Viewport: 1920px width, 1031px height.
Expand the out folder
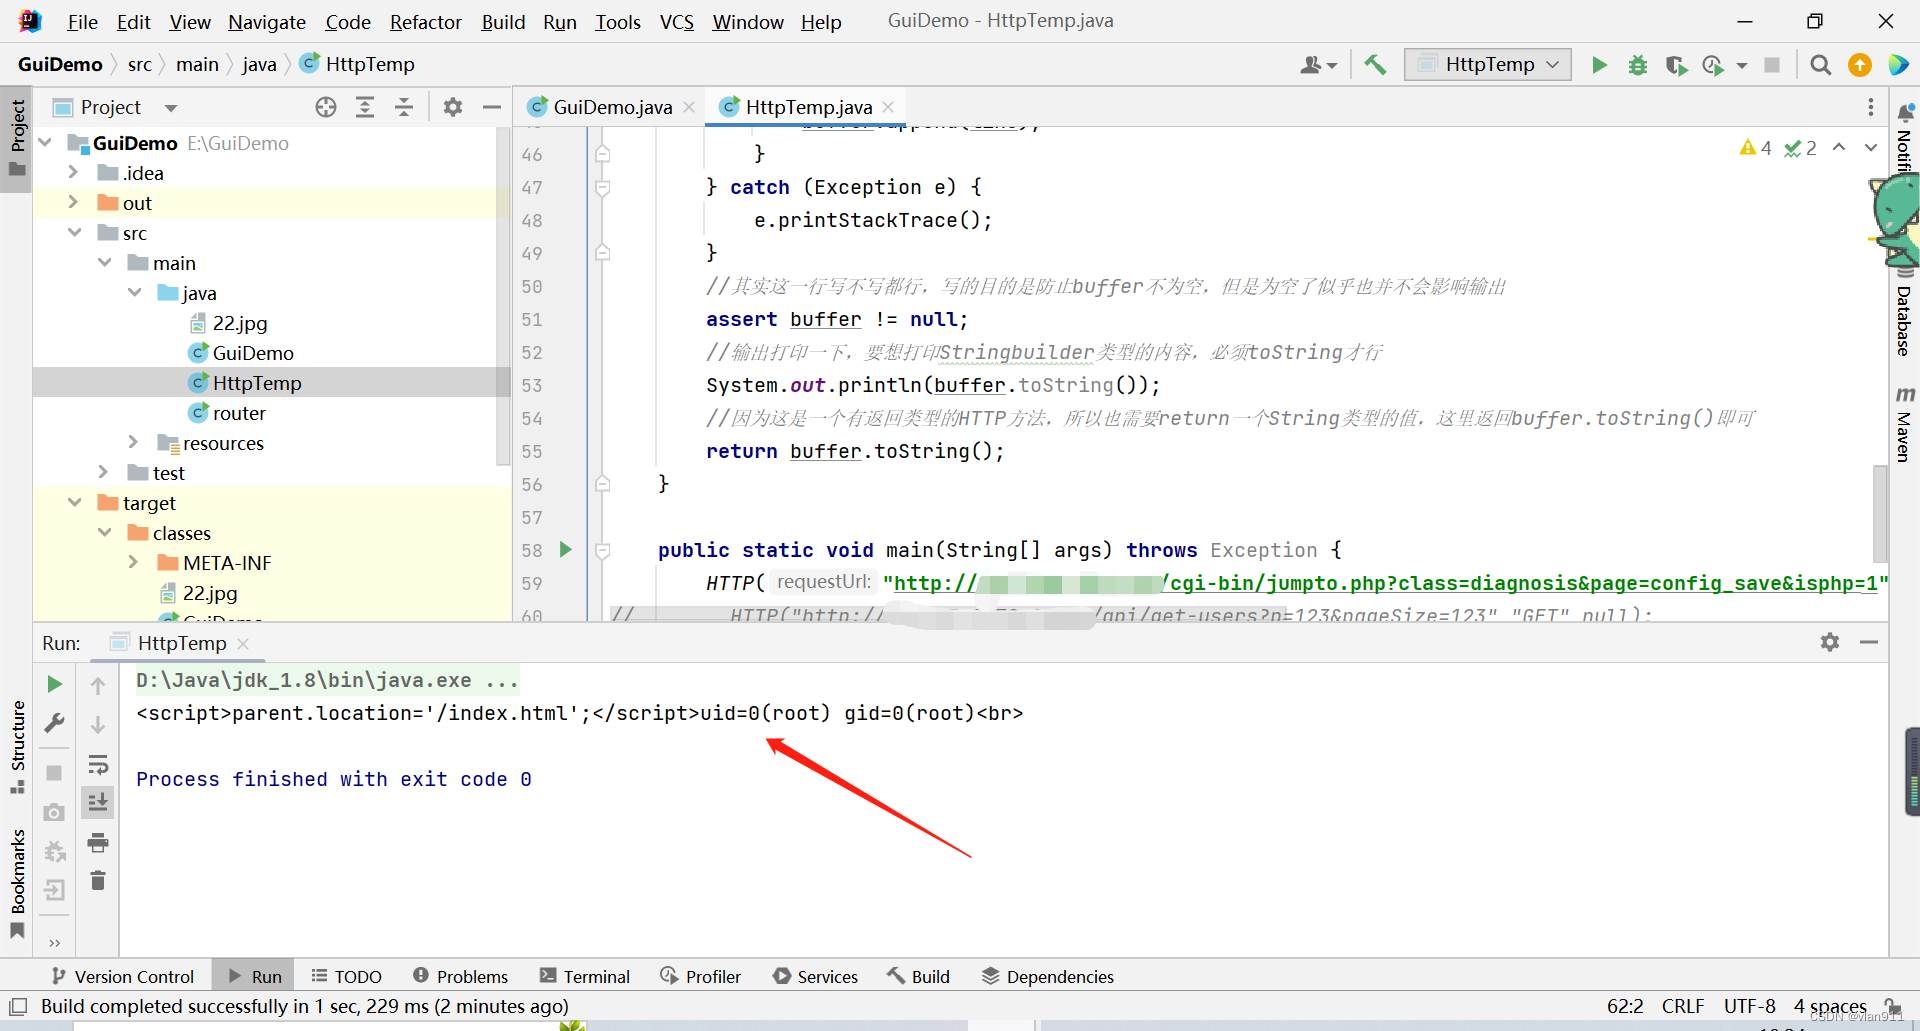click(74, 202)
